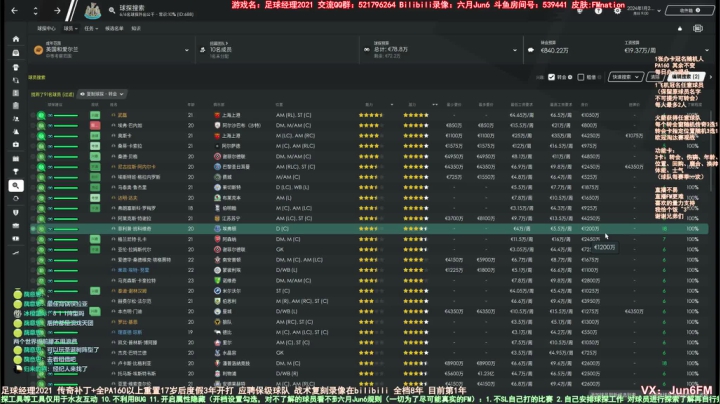This screenshot has height=404, width=720.
Task: Tick the select circle on 巴黎圣日耳曼 row
Action: tap(33, 167)
